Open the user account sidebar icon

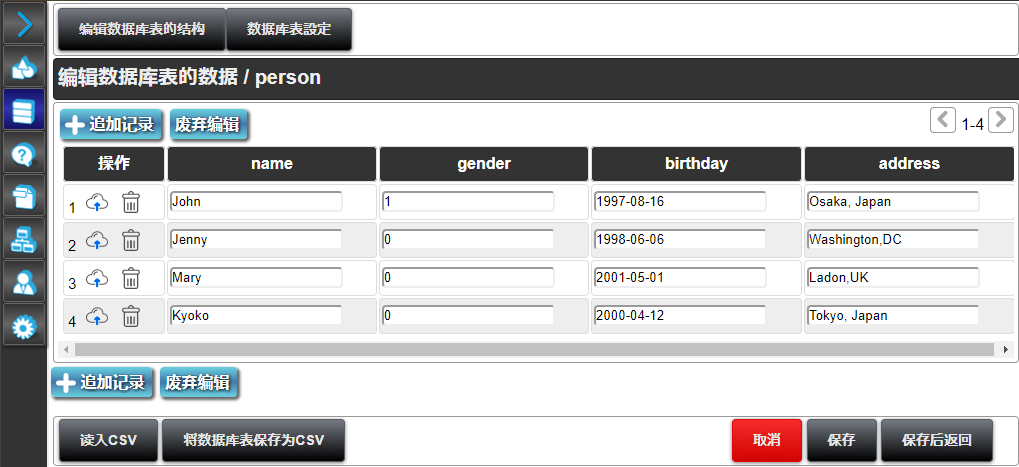coord(24,282)
